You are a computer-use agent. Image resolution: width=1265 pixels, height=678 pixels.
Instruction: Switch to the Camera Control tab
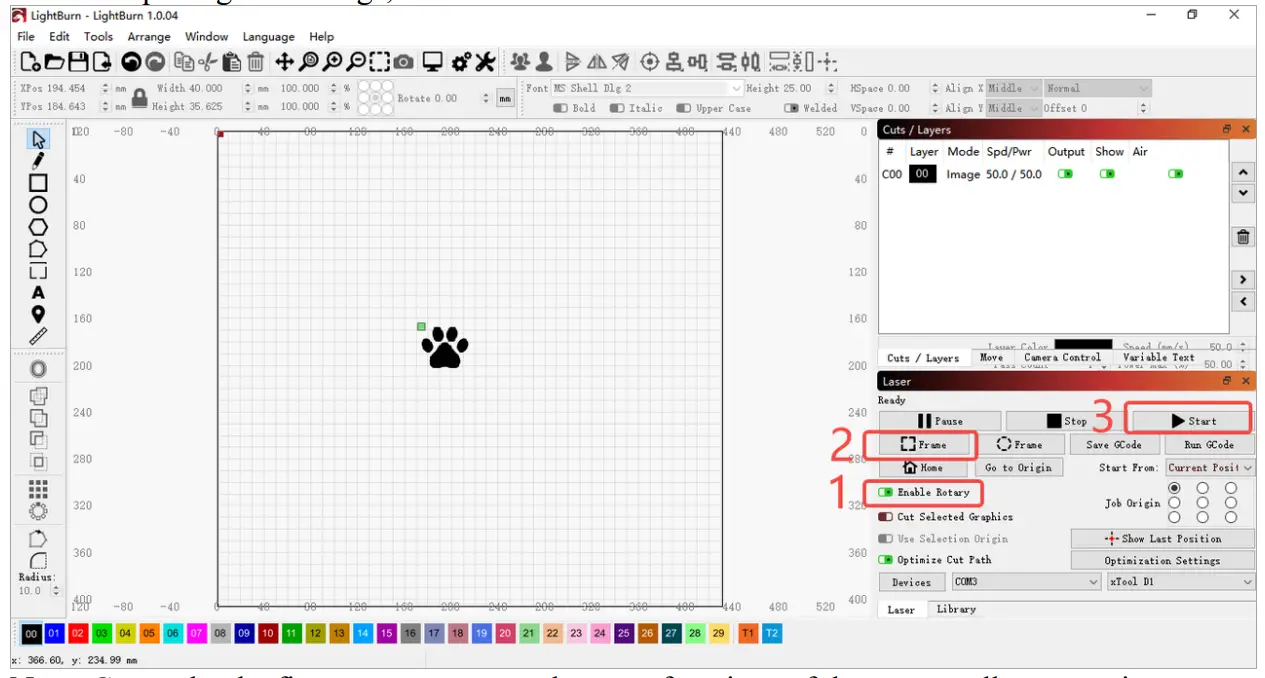pos(1062,357)
